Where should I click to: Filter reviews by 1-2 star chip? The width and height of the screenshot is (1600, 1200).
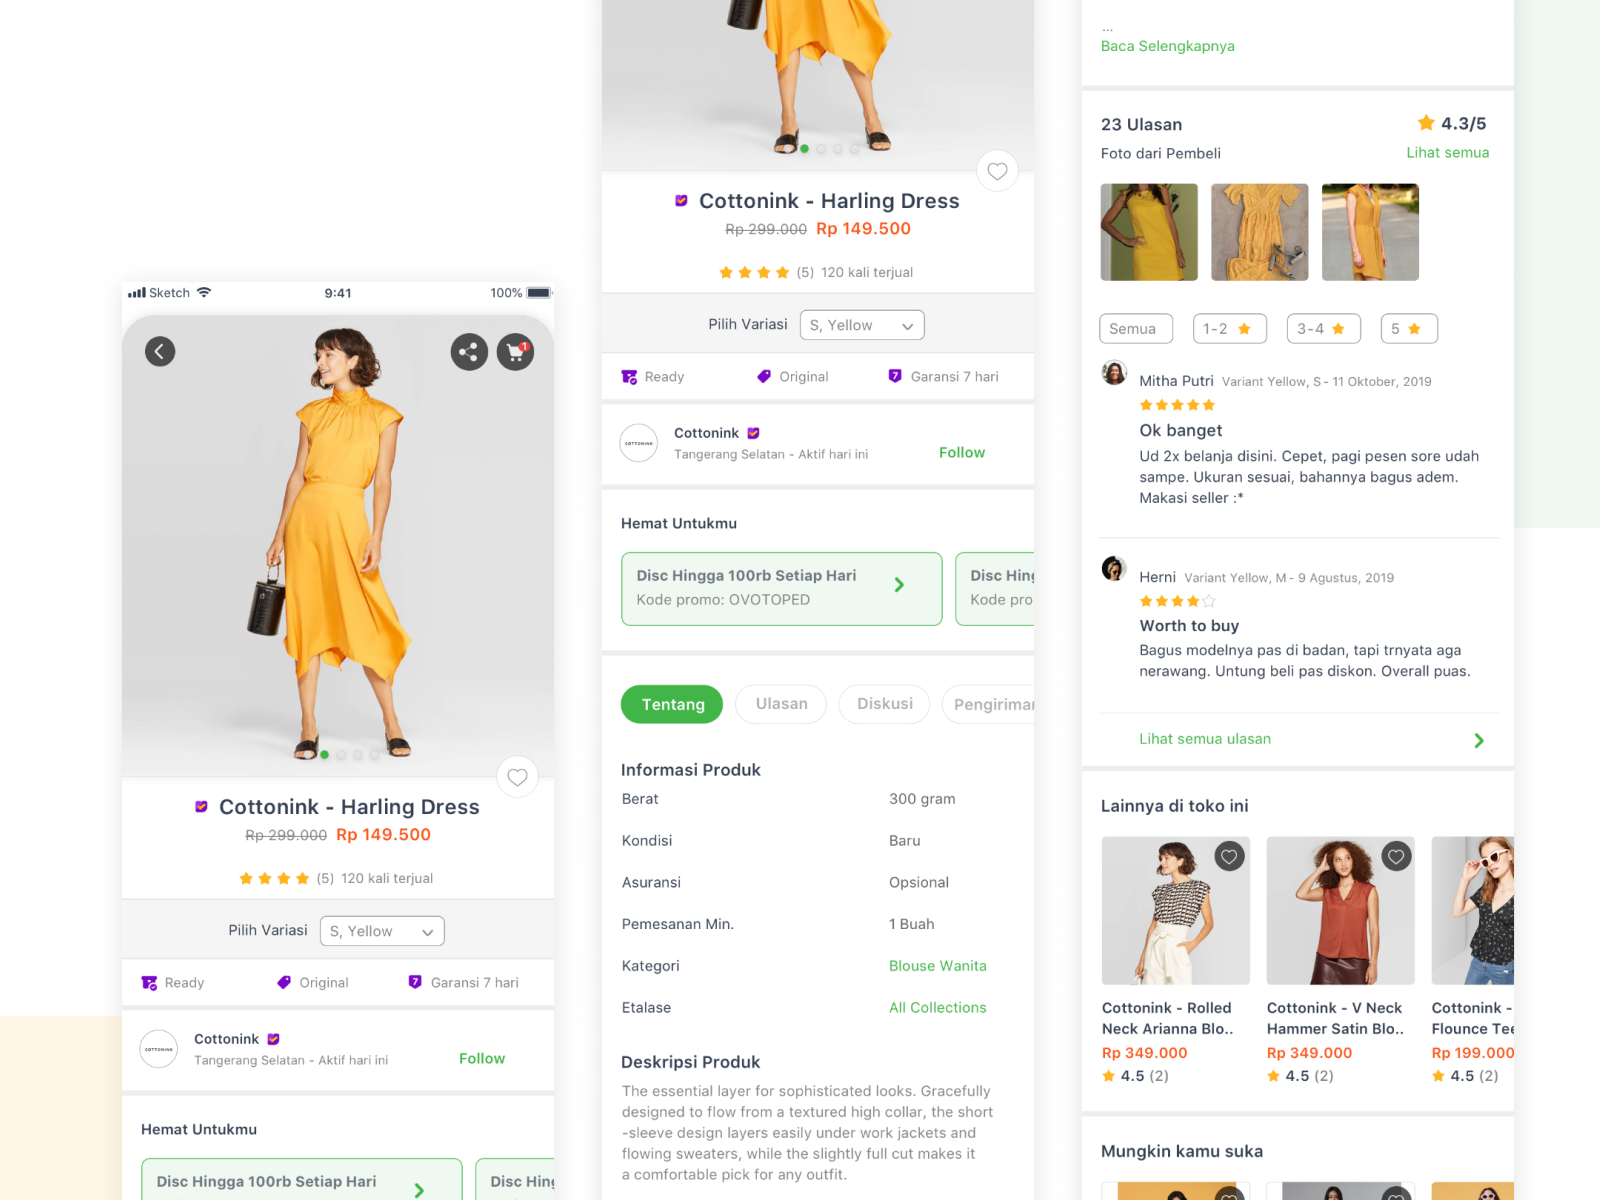[x=1229, y=329]
